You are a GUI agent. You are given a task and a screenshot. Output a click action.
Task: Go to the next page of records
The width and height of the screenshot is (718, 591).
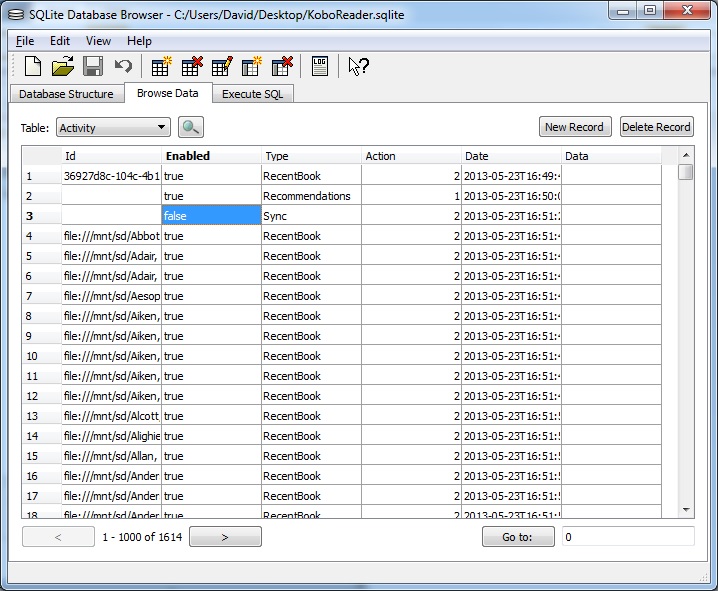(x=225, y=537)
